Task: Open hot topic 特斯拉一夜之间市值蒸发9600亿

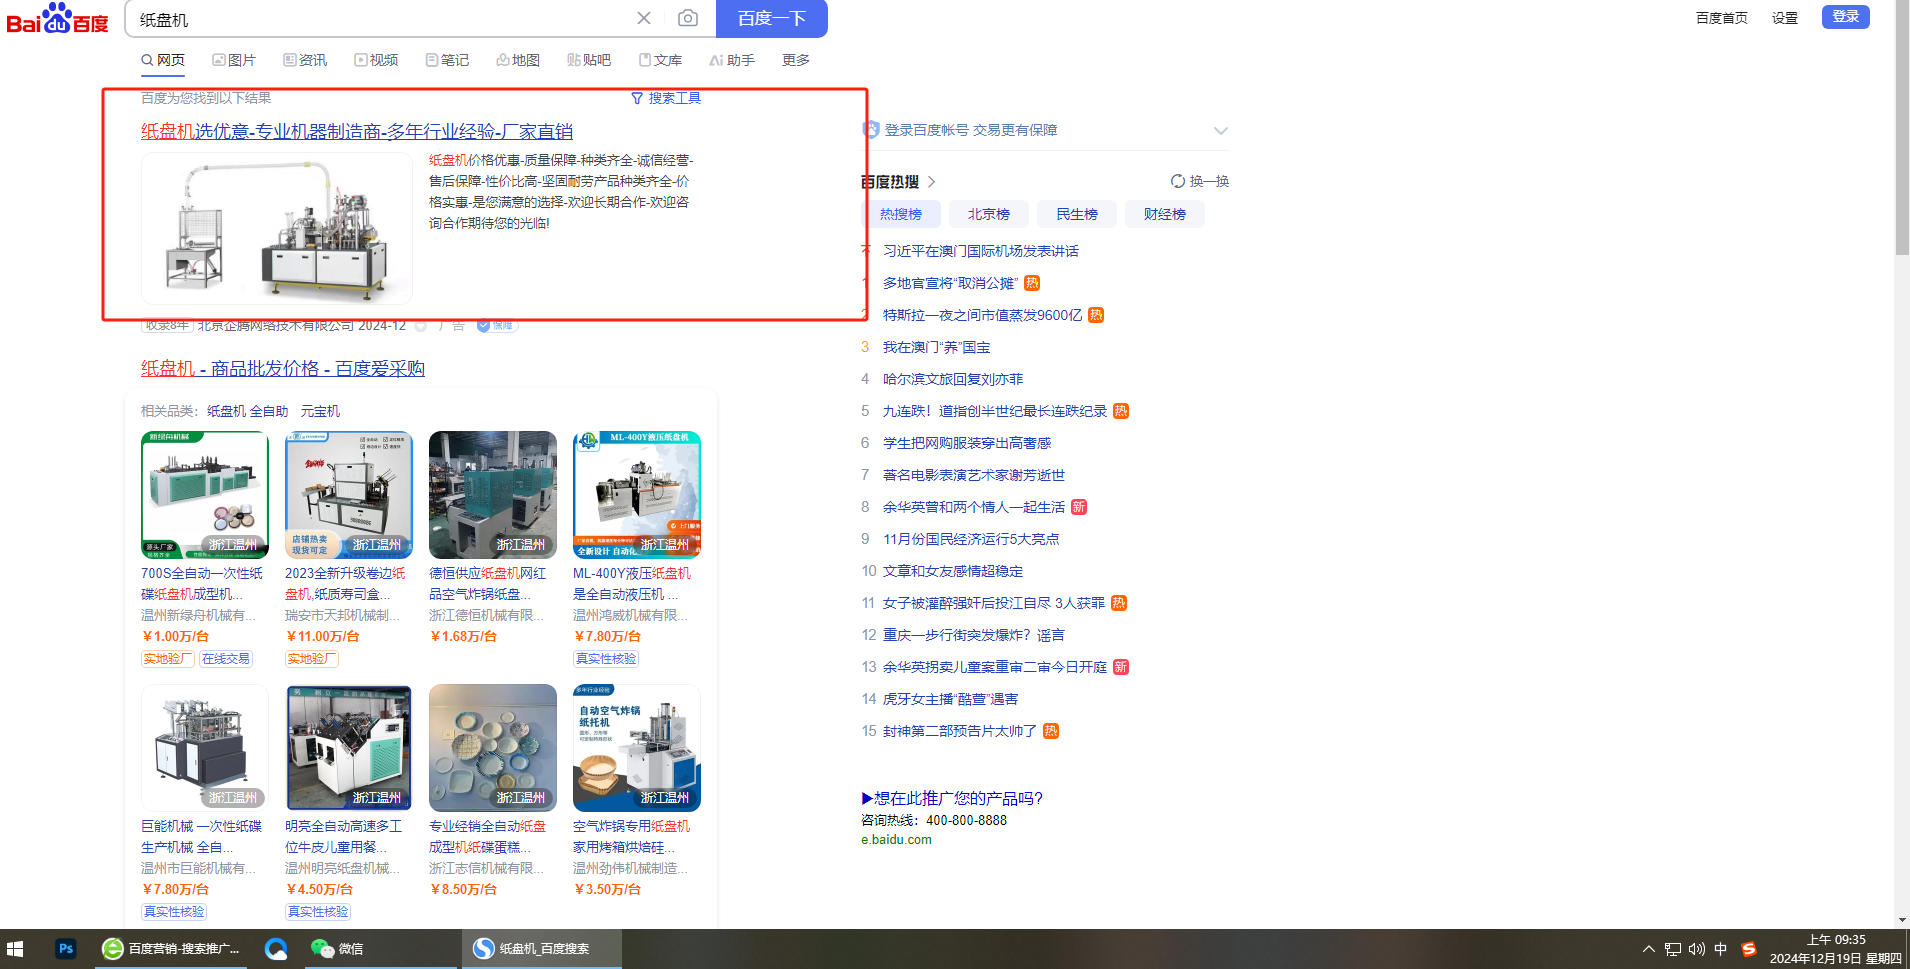Action: click(982, 315)
